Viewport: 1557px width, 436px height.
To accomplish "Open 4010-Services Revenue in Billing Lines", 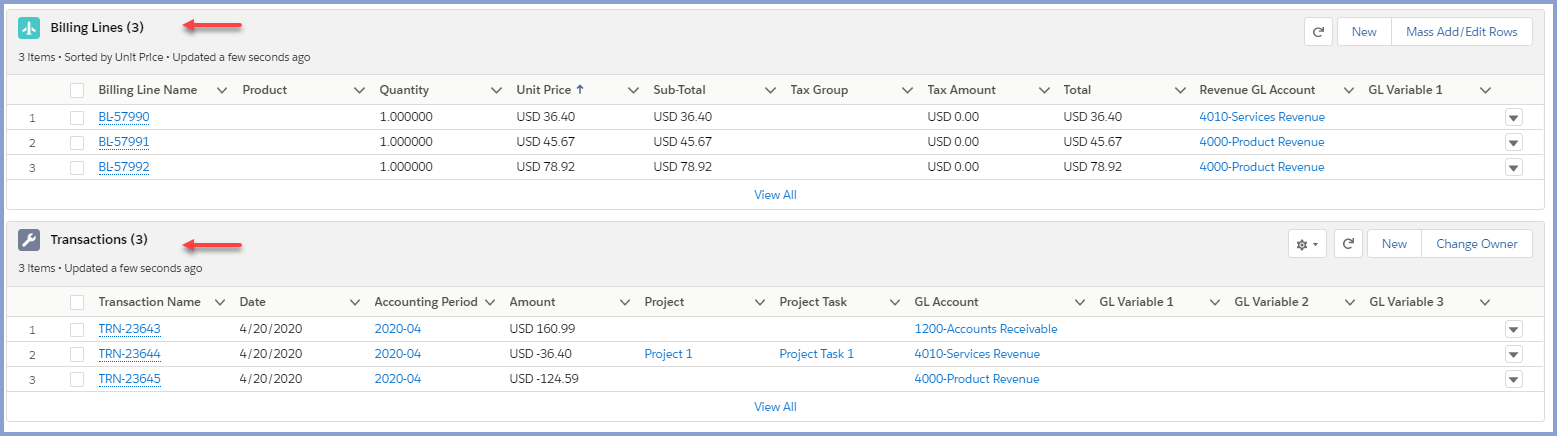I will click(1262, 117).
